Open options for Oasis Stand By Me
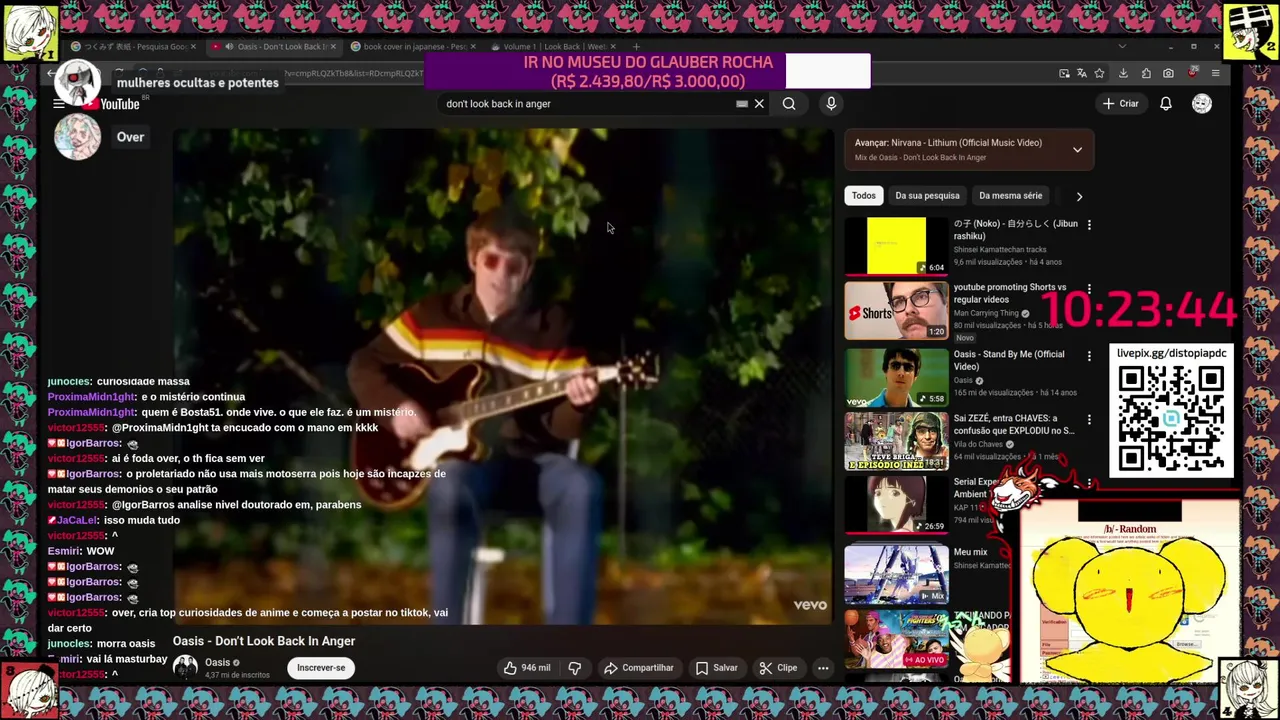Screen dimensions: 1280x720 coord(1089,355)
